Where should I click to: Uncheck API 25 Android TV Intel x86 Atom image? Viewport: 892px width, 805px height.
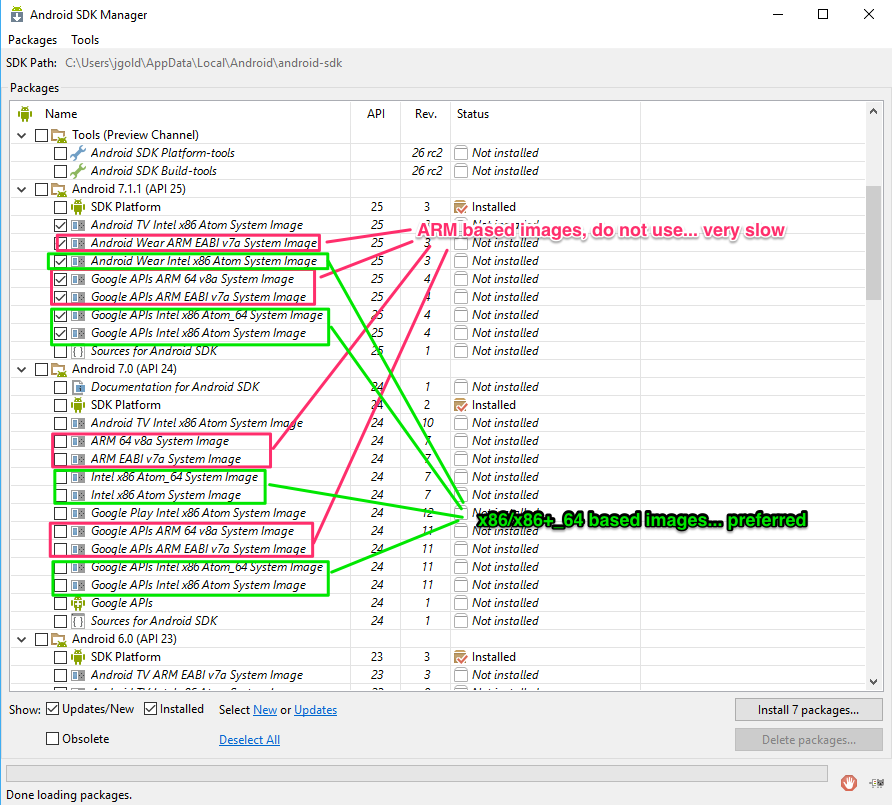[60, 225]
